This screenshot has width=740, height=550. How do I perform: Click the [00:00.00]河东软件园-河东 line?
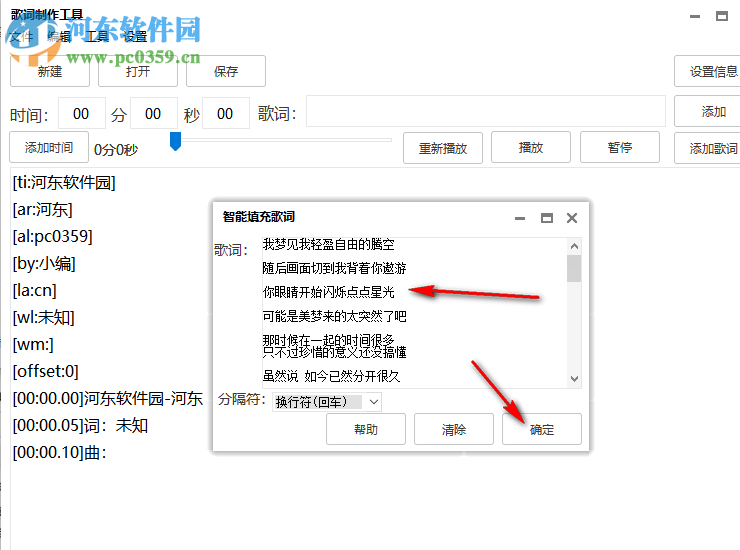tap(108, 398)
